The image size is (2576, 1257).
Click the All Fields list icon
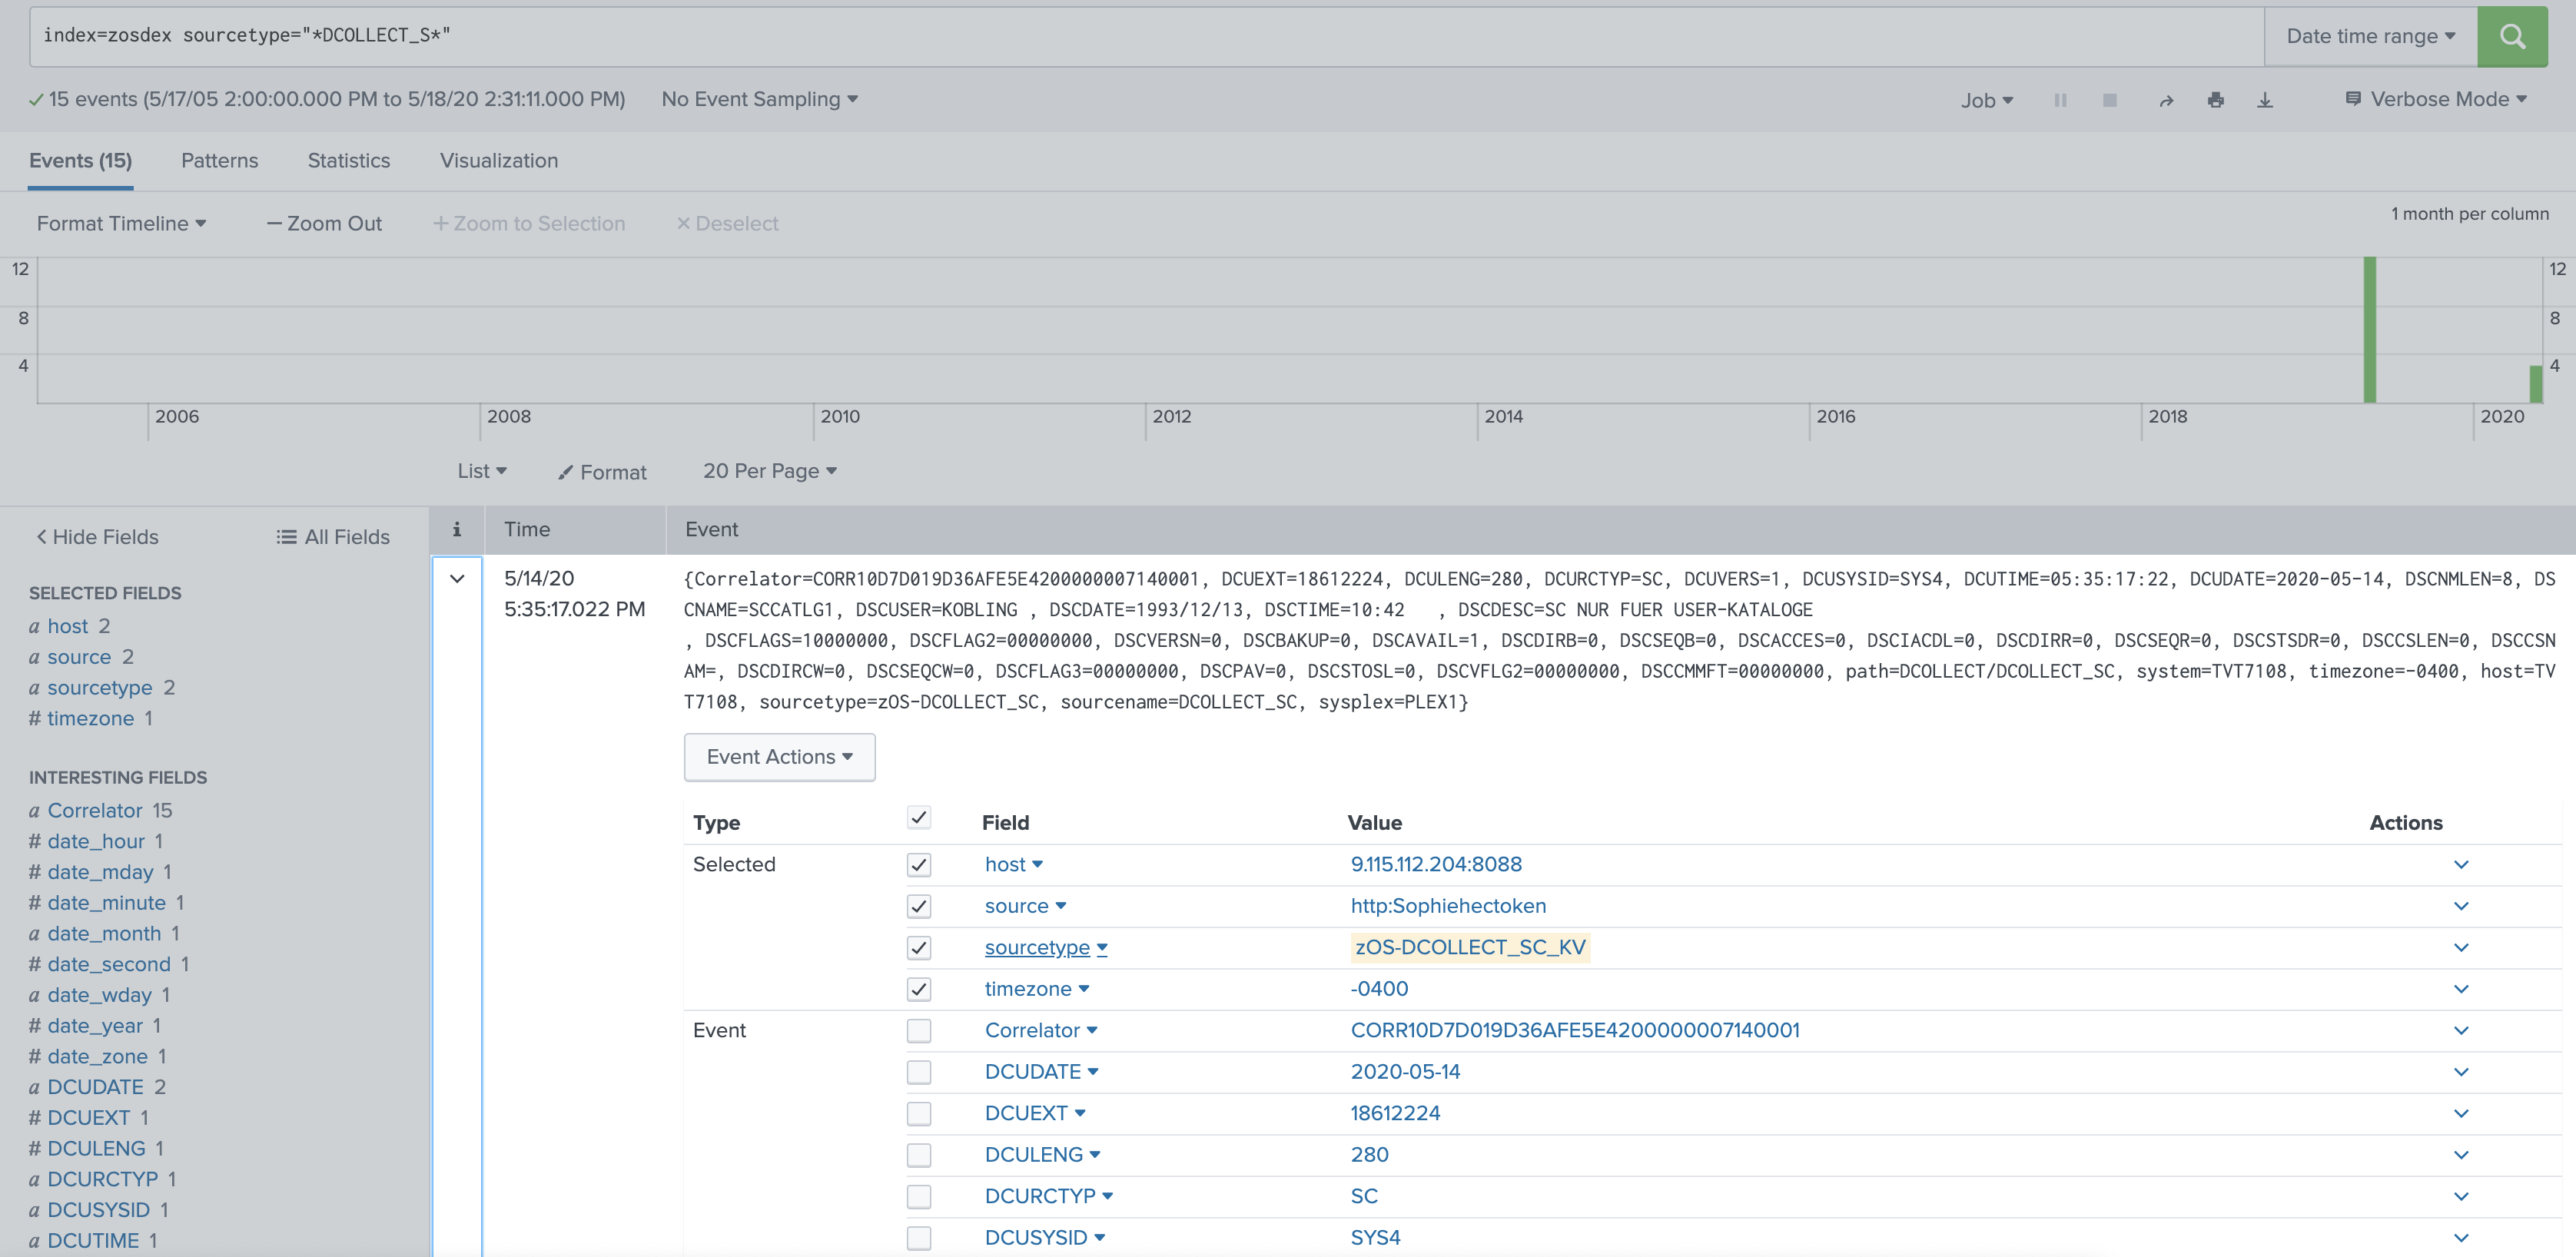click(x=284, y=536)
